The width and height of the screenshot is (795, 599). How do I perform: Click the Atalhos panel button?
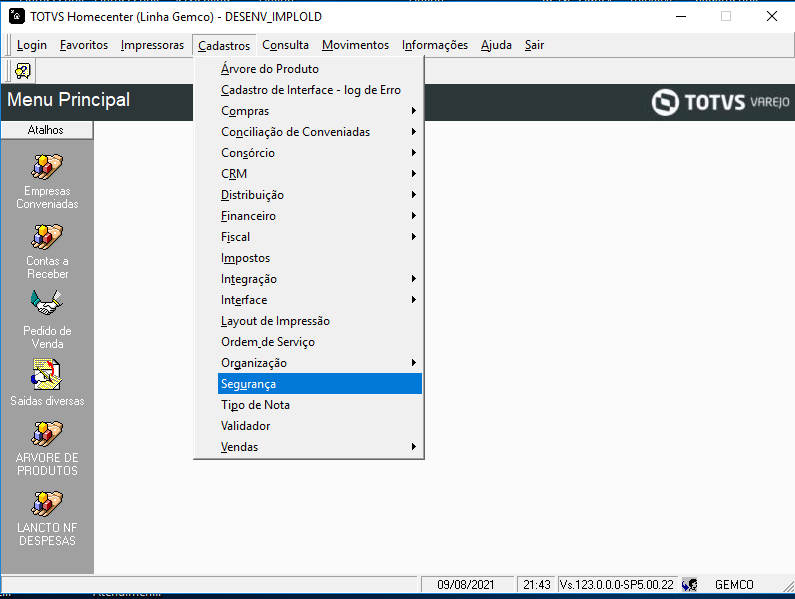click(x=47, y=130)
